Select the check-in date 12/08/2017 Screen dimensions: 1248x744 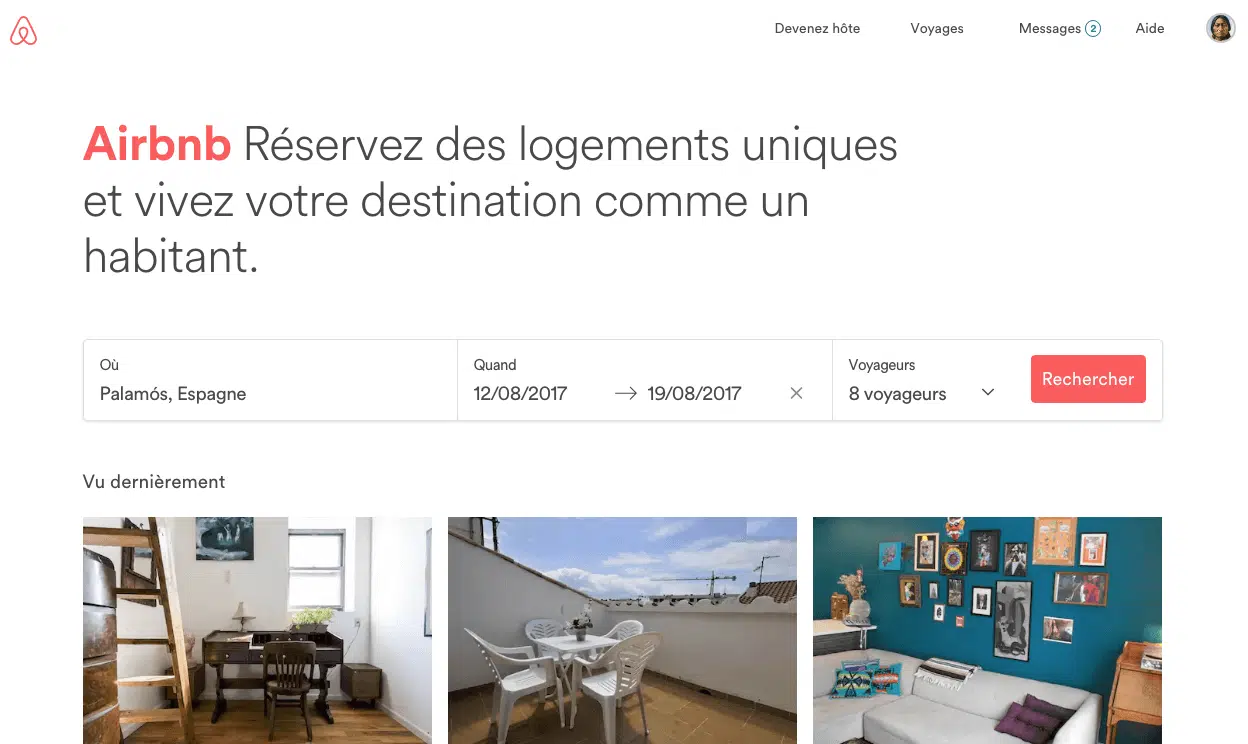[520, 393]
